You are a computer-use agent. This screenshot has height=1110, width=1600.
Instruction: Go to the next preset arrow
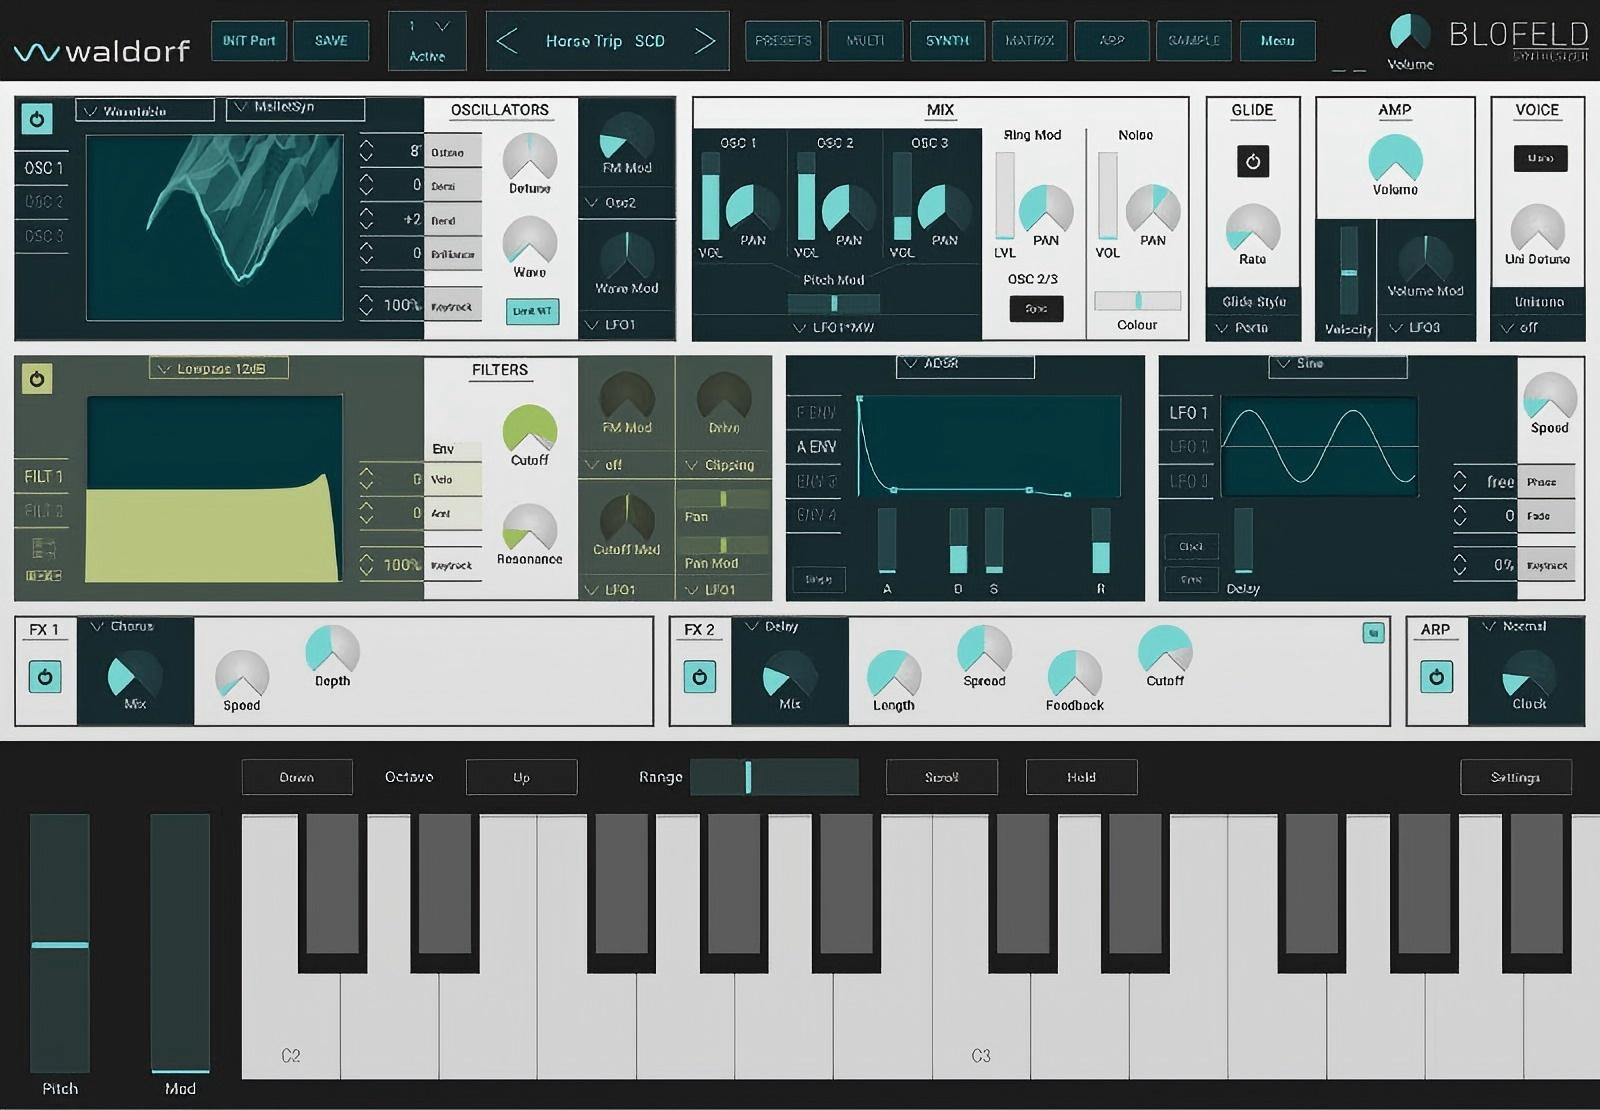click(x=705, y=41)
